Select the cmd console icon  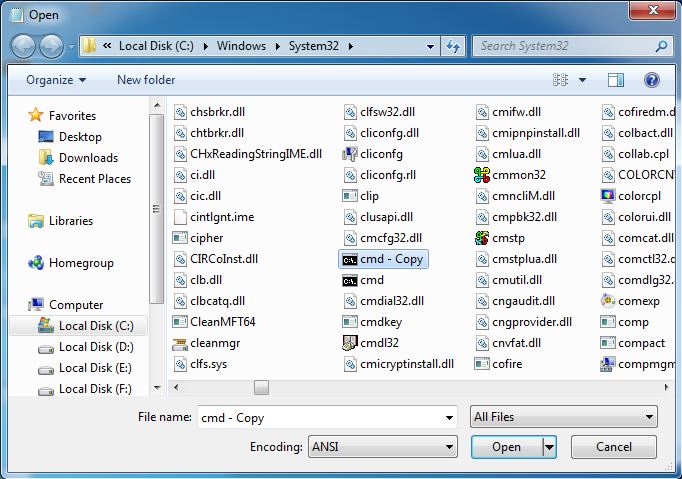point(350,281)
